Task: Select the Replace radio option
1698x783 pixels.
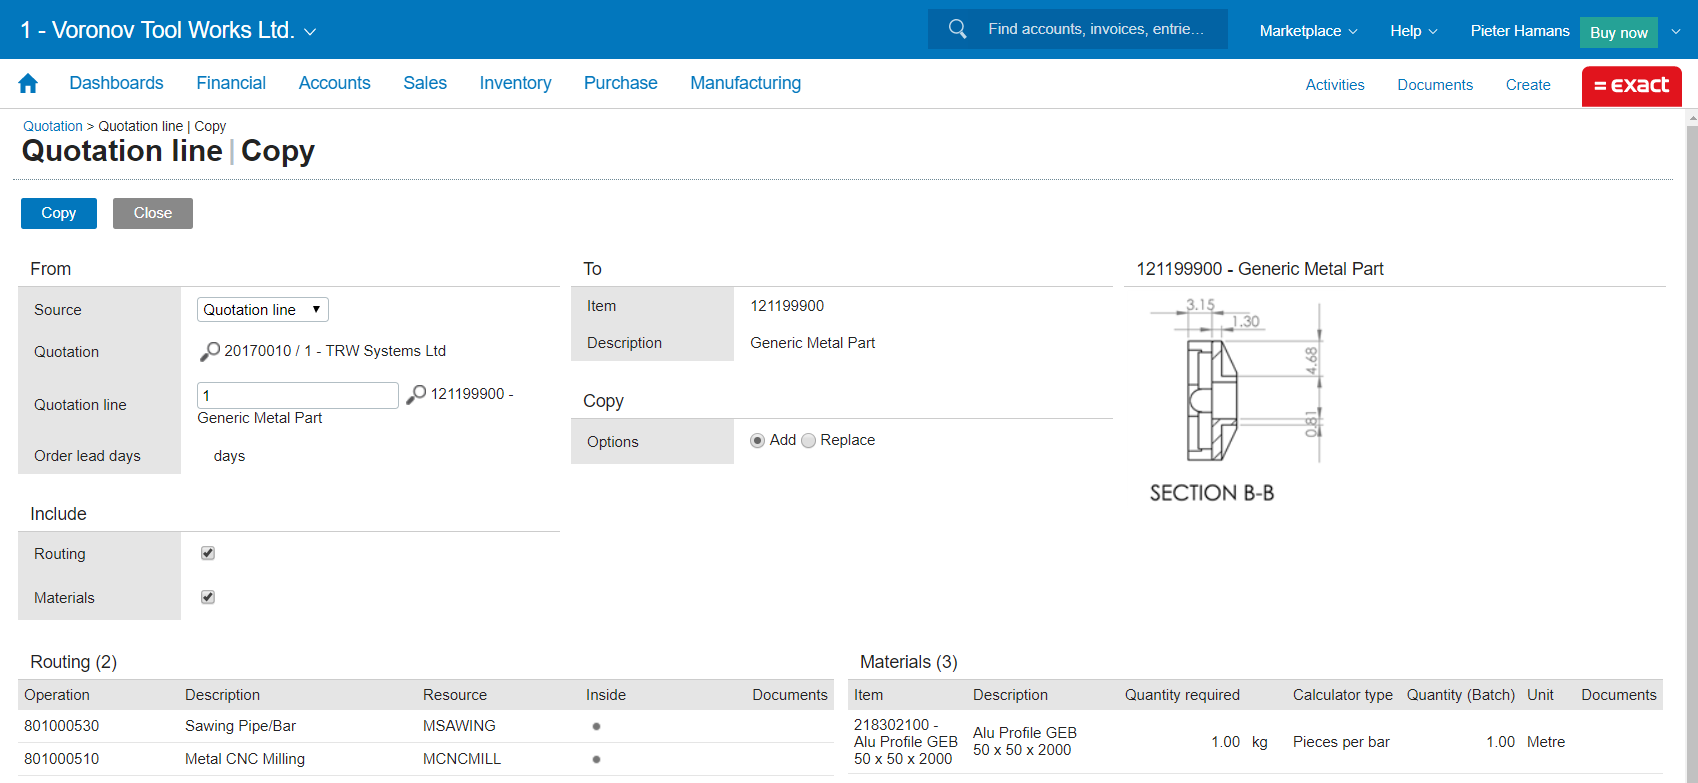Action: point(809,441)
